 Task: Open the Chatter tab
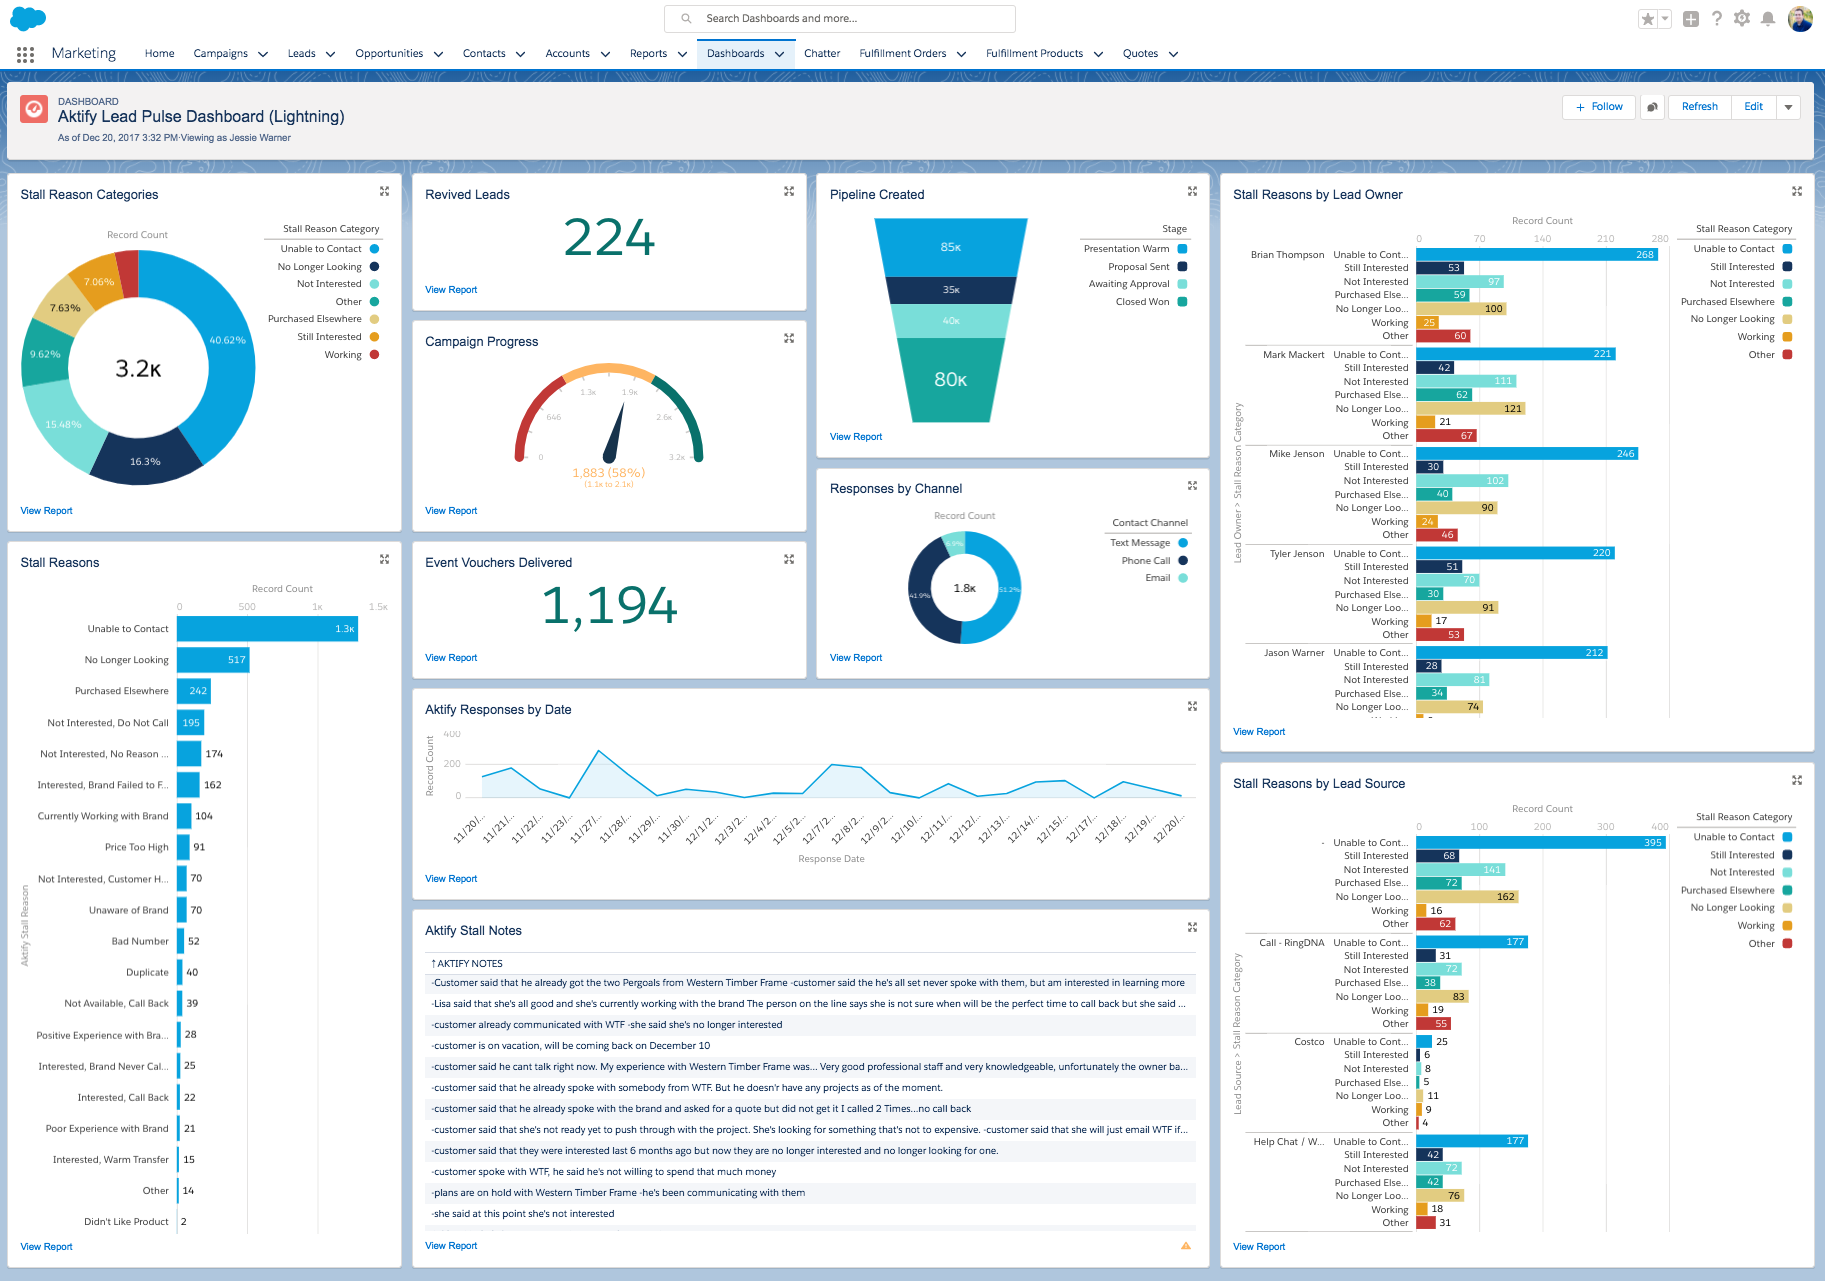pos(822,54)
